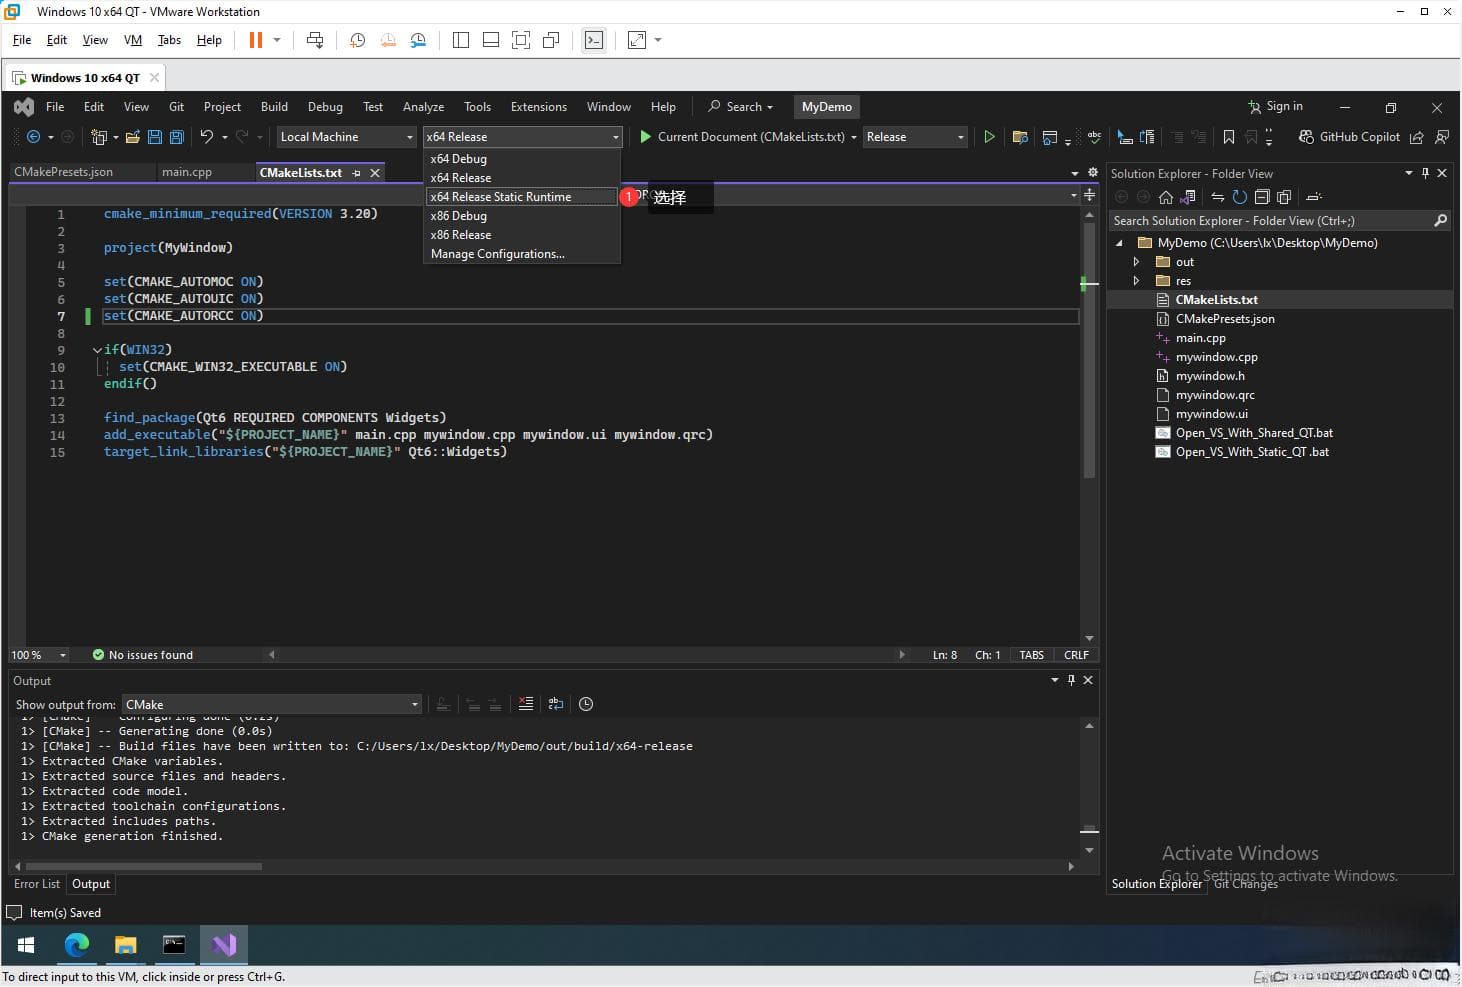1462x987 pixels.
Task: Click the editor settings gear icon
Action: (x=1092, y=173)
